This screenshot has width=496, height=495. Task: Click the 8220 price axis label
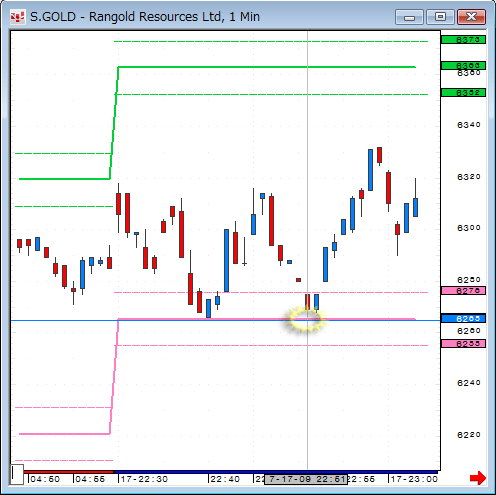(x=469, y=435)
